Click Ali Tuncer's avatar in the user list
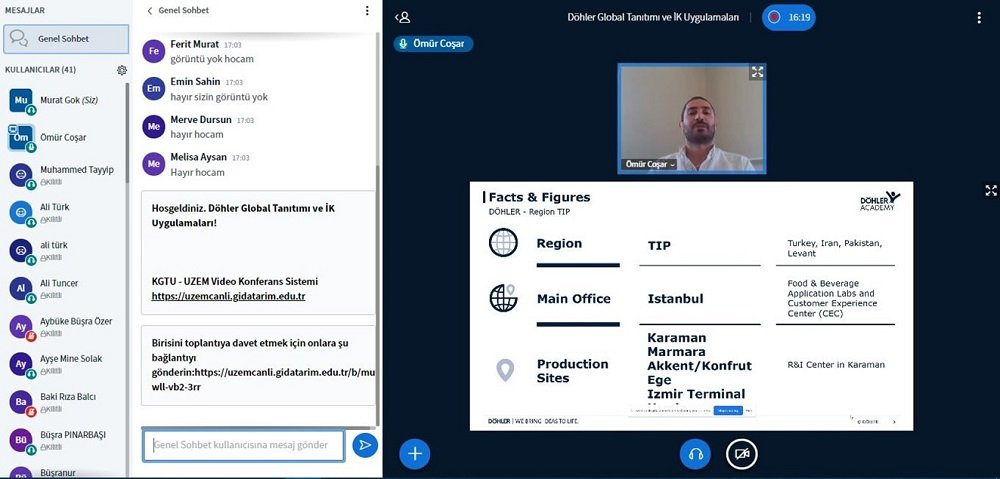 point(21,289)
